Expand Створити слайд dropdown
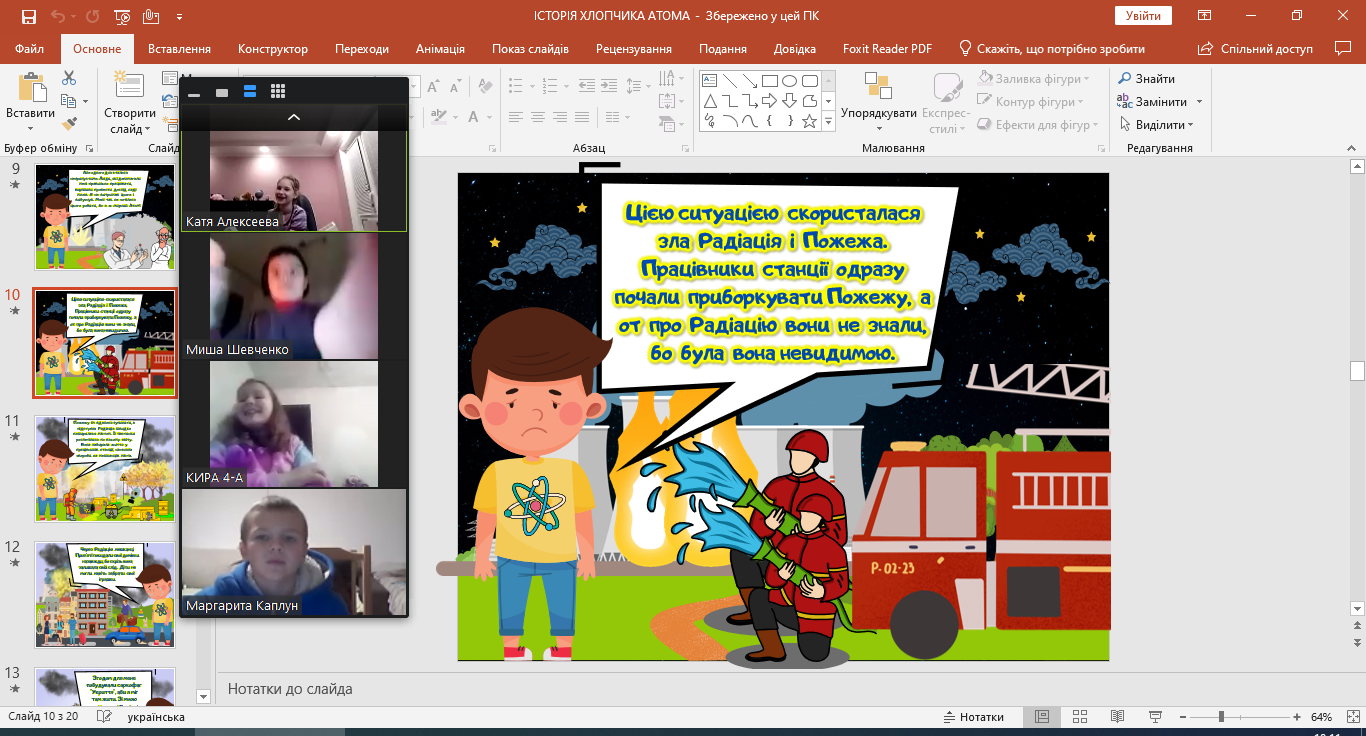Screen dimensions: 1366x736 tap(147, 129)
